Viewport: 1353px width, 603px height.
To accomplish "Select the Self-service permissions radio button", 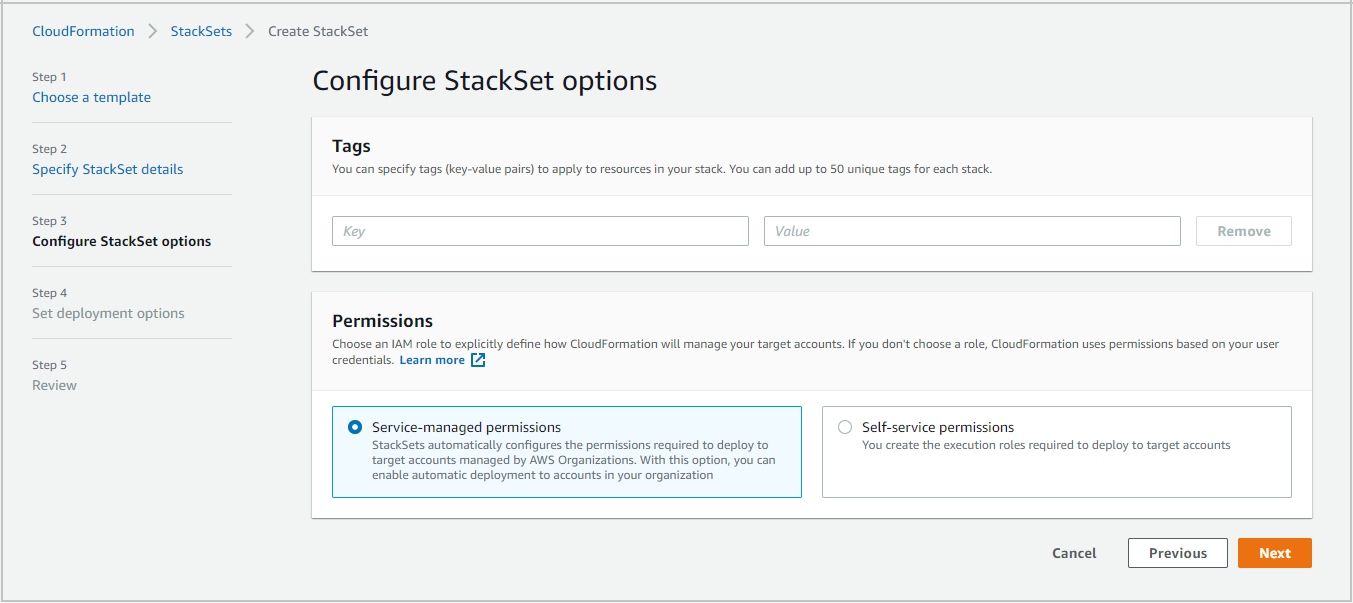I will [845, 426].
